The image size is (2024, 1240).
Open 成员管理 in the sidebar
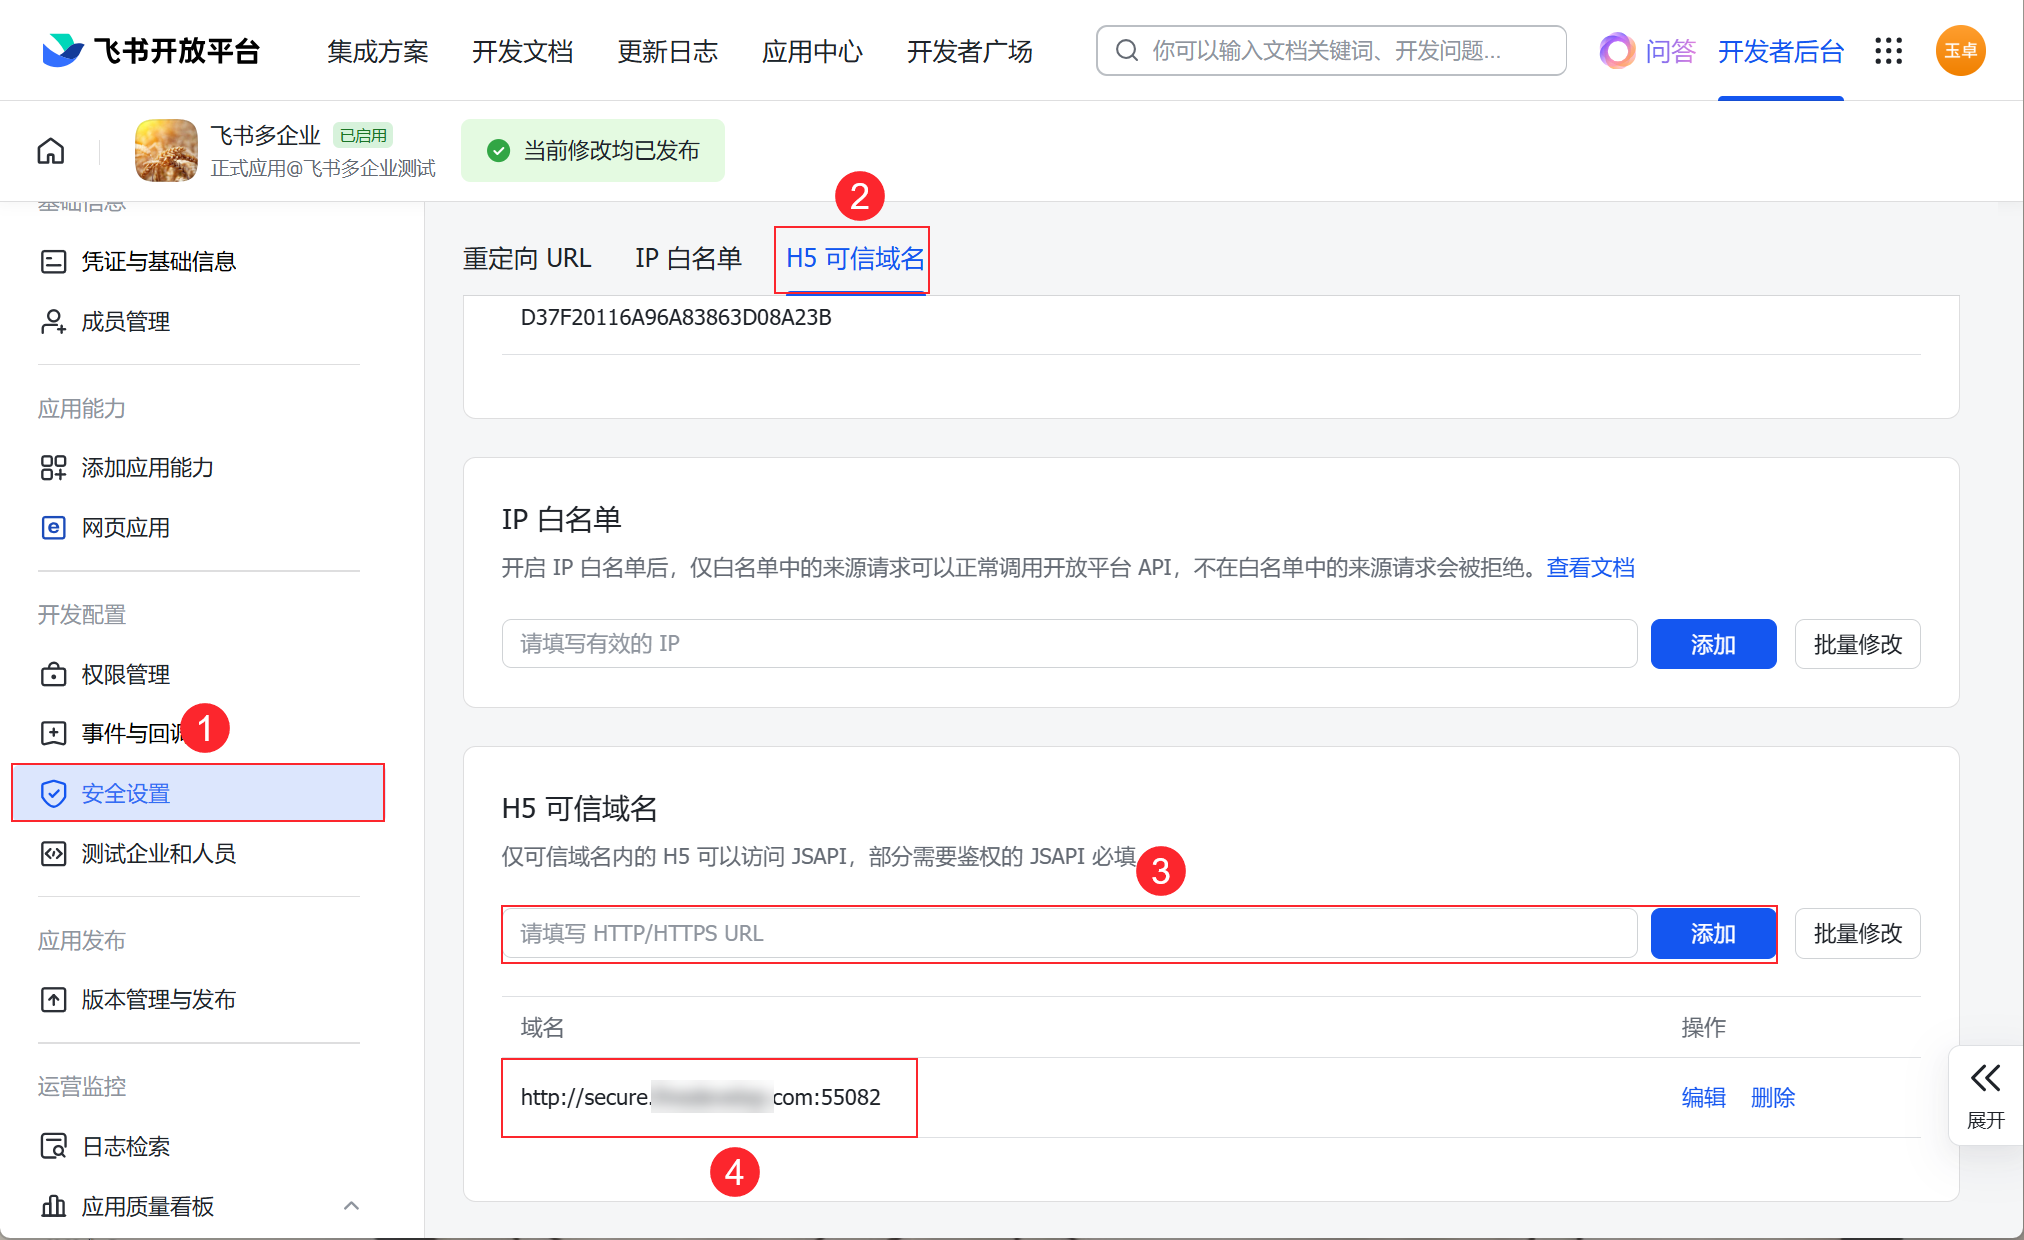(125, 322)
